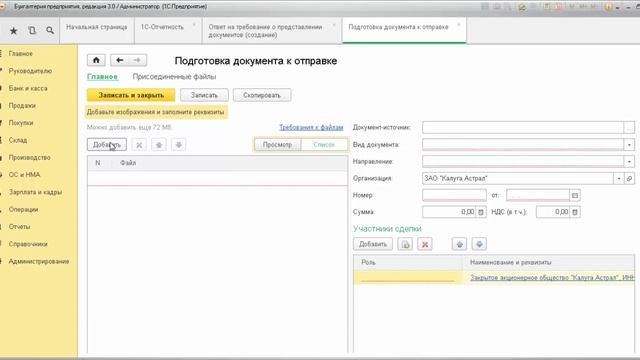Image resolution: width=640 pixels, height=360 pixels.
Task: Open Присоединенные файлы section
Action: point(174,77)
